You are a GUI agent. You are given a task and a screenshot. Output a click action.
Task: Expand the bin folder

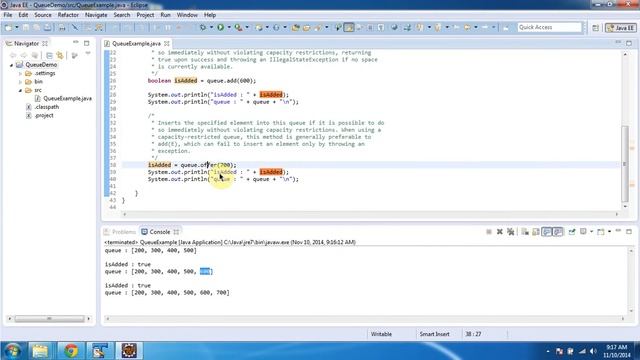tap(20, 82)
